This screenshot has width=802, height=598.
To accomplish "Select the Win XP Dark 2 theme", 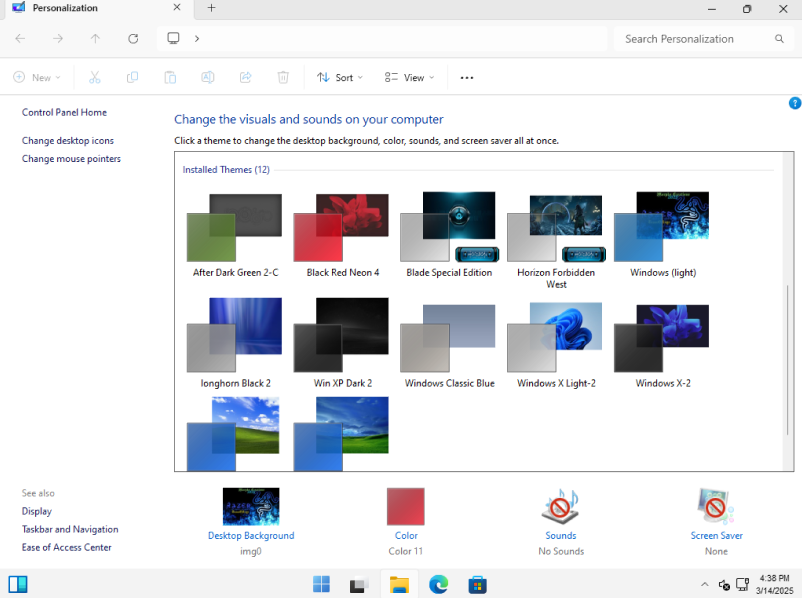I will click(343, 343).
